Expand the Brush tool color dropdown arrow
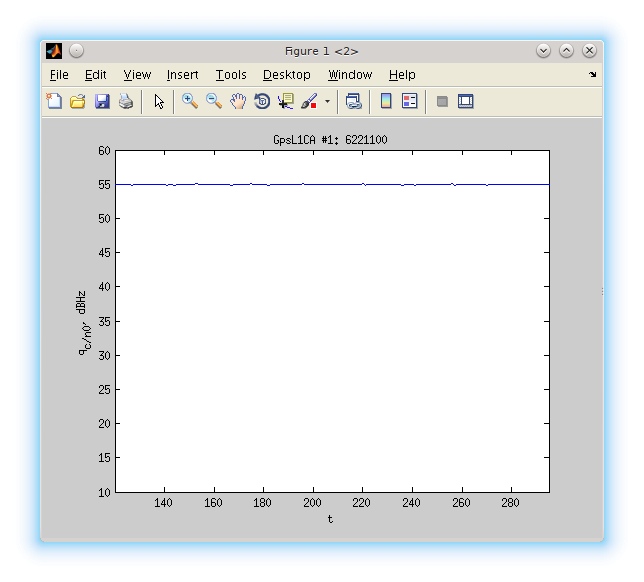 pyautogui.click(x=326, y=101)
